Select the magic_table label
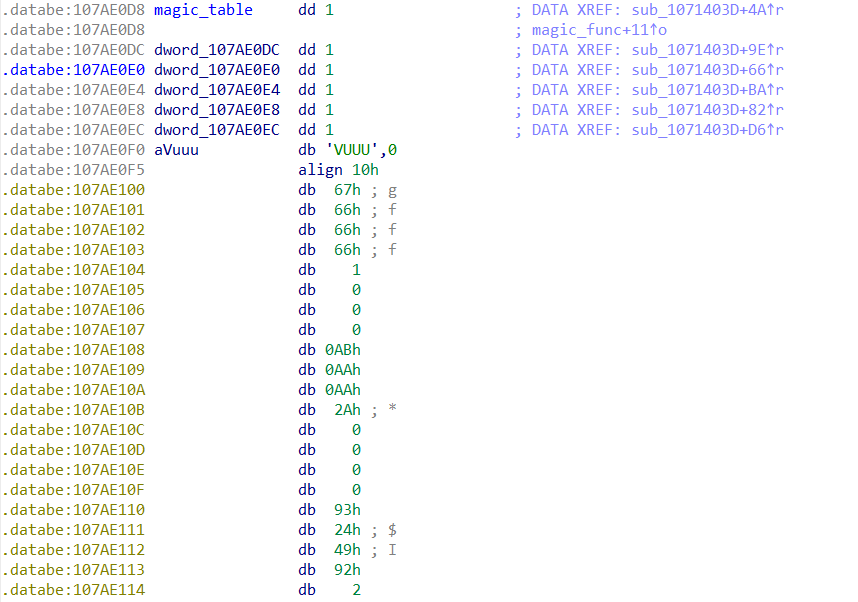The image size is (858, 602). coord(203,10)
